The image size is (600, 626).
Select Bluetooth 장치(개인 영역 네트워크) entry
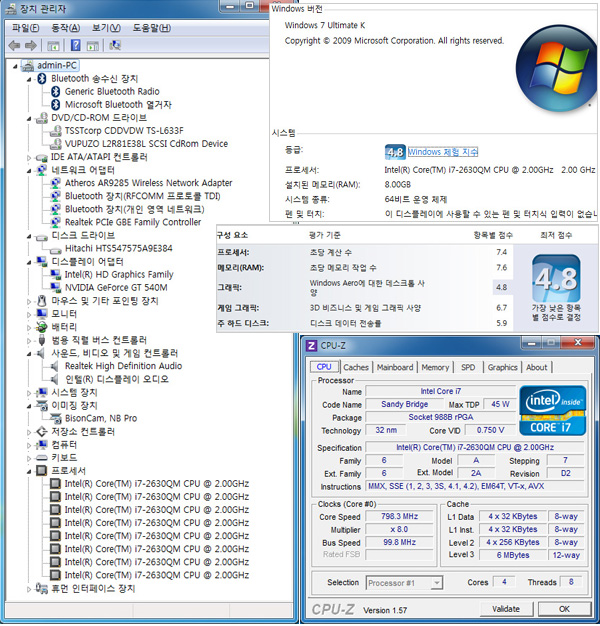click(x=135, y=209)
